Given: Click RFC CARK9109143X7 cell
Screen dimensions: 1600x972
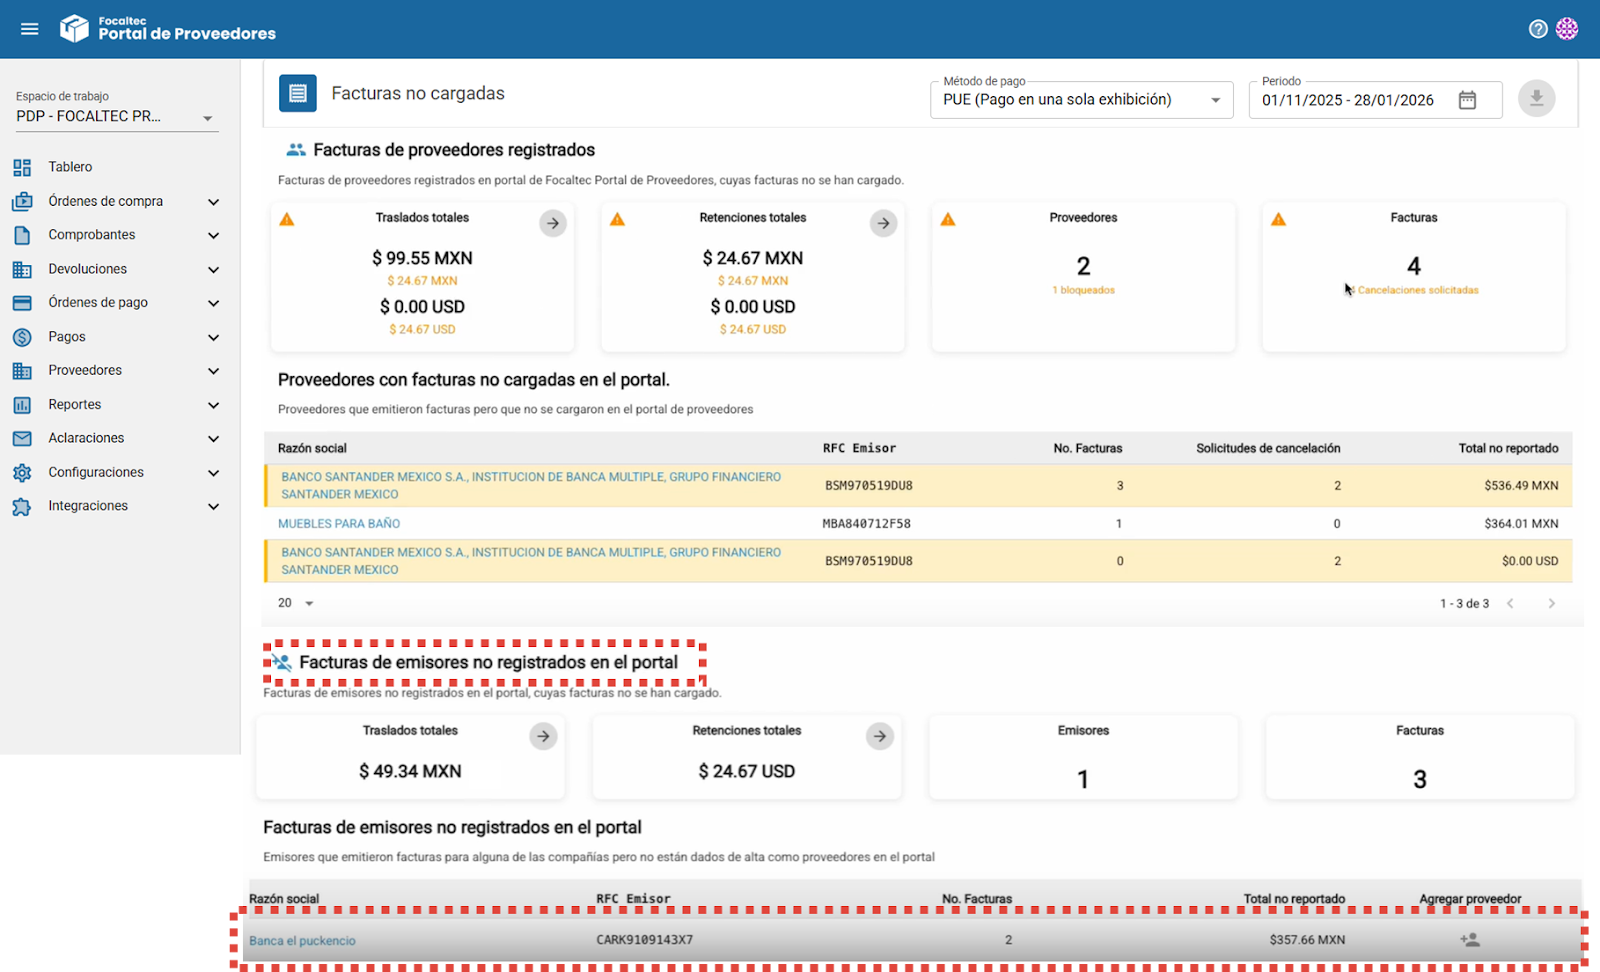Looking at the screenshot, I should click(x=644, y=940).
